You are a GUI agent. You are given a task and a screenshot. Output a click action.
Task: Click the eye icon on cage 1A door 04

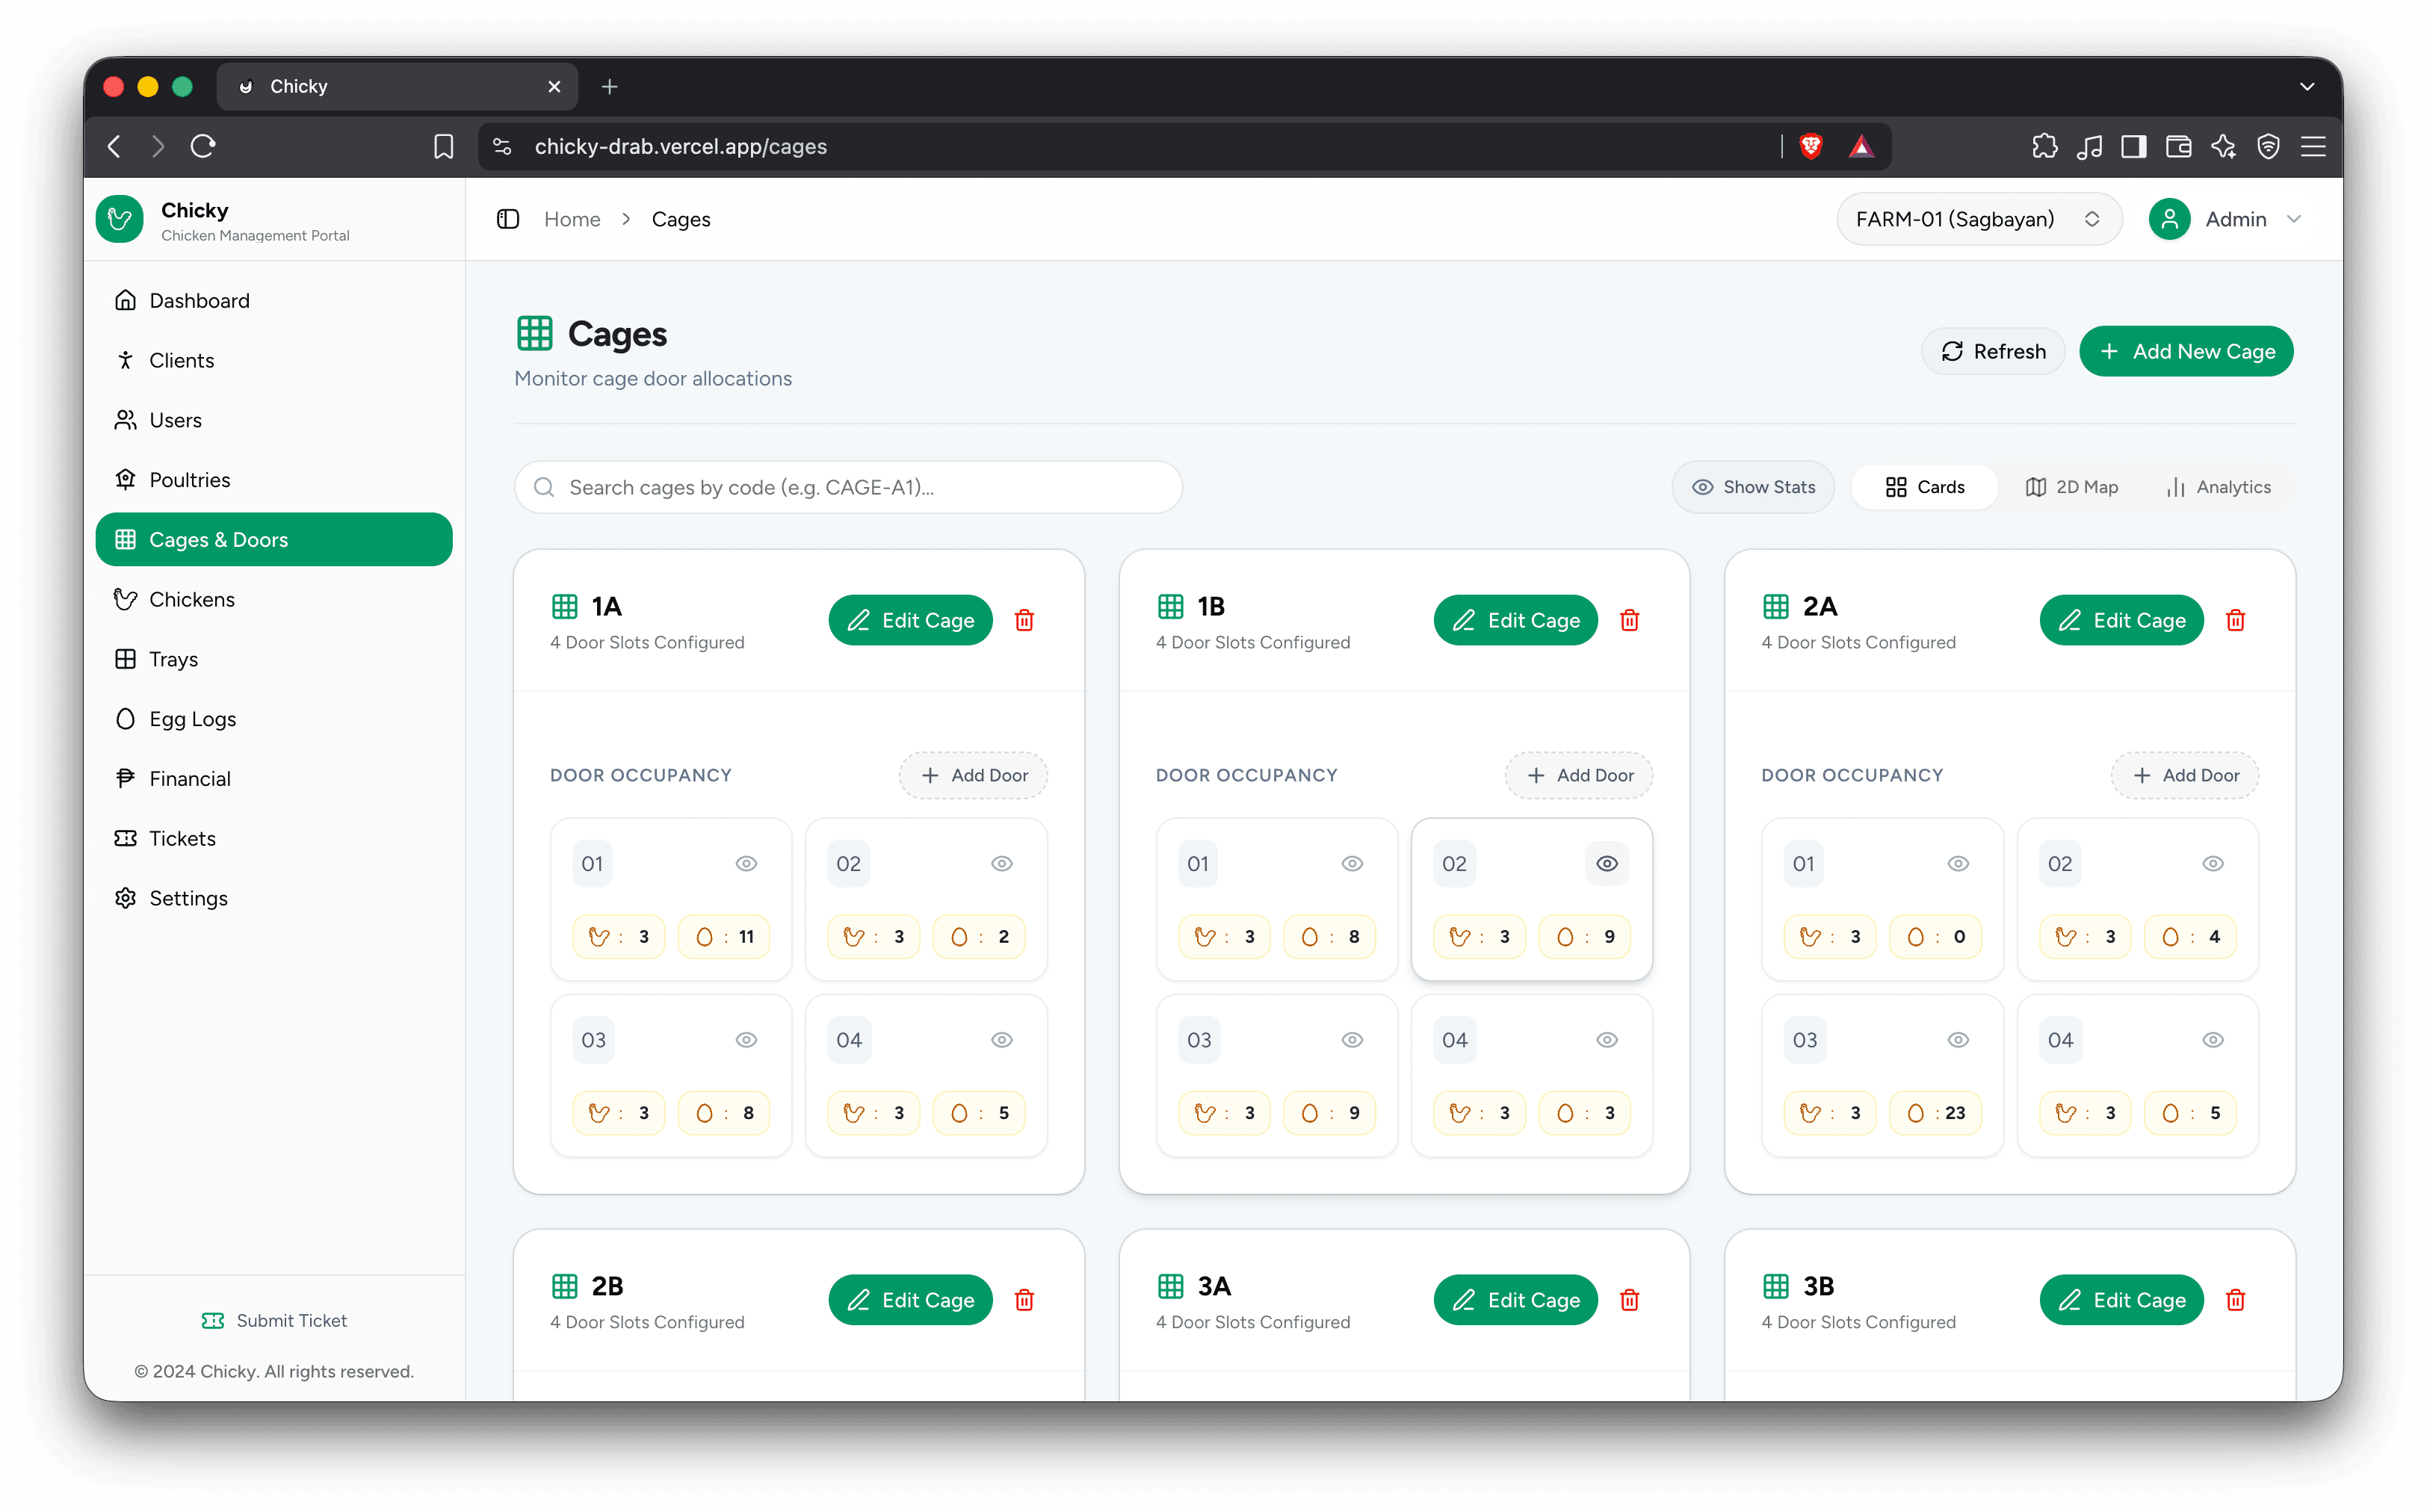click(1001, 1039)
